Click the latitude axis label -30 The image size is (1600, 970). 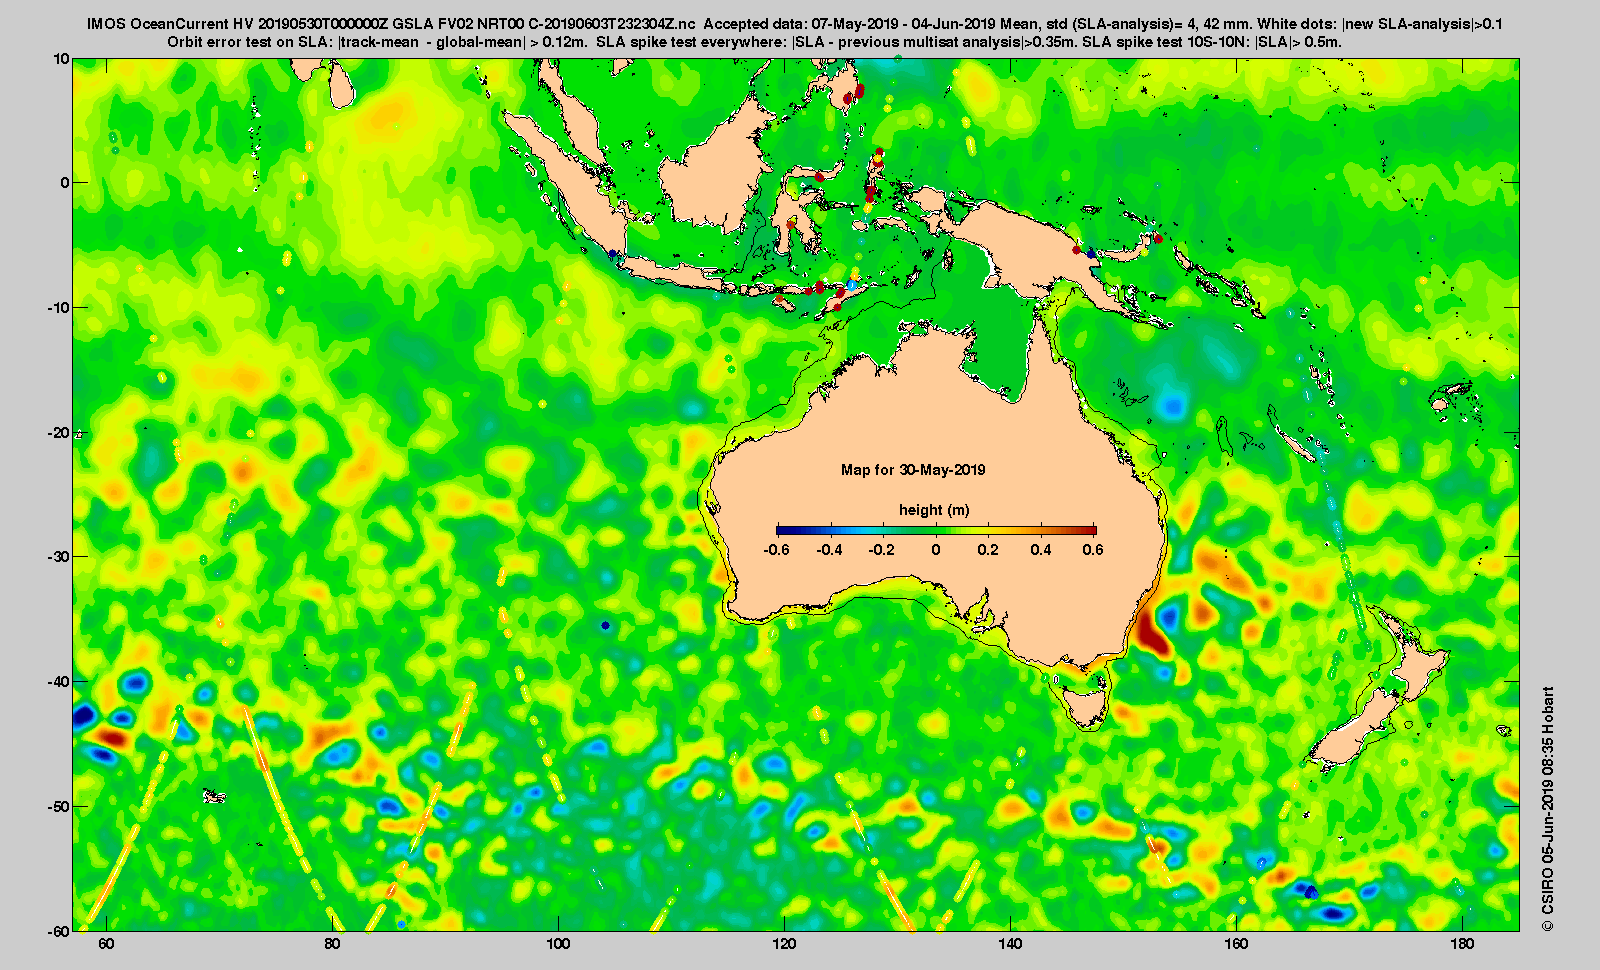(x=58, y=557)
